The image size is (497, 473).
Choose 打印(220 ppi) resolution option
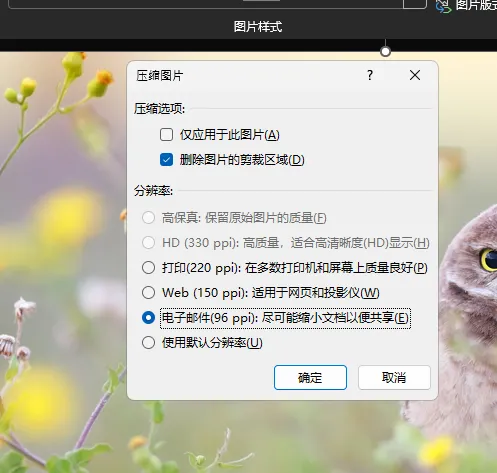point(148,268)
